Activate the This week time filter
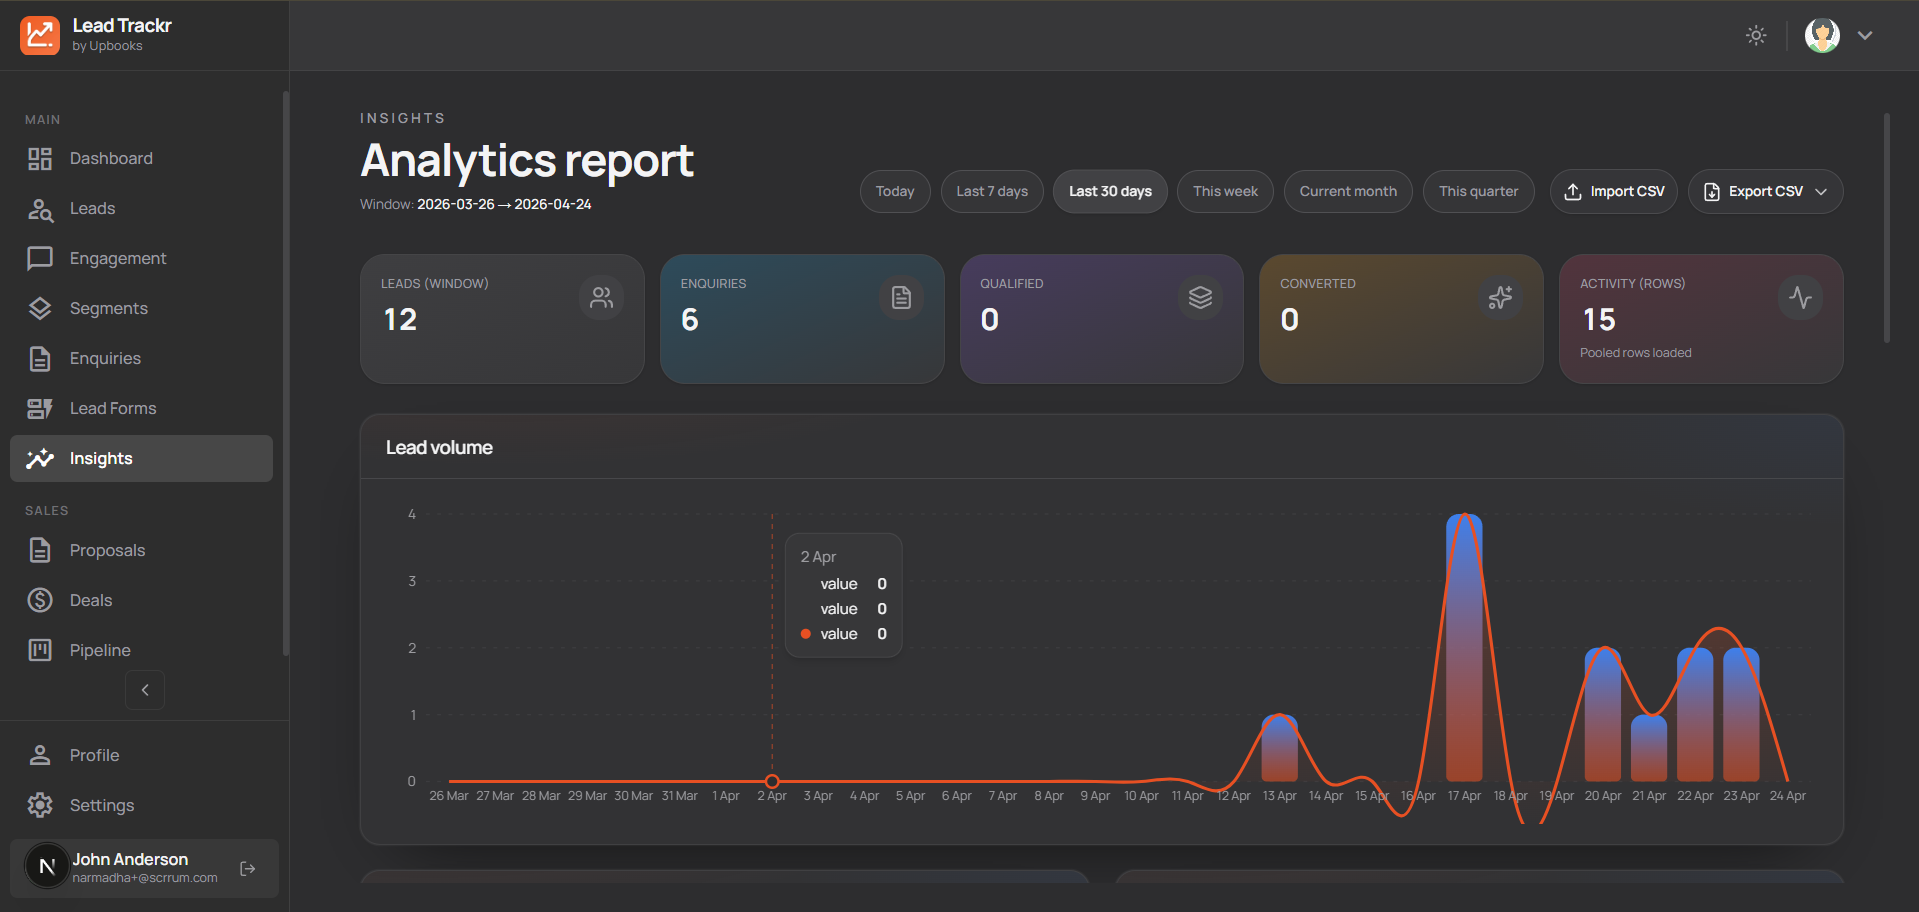This screenshot has height=912, width=1919. [x=1224, y=191]
